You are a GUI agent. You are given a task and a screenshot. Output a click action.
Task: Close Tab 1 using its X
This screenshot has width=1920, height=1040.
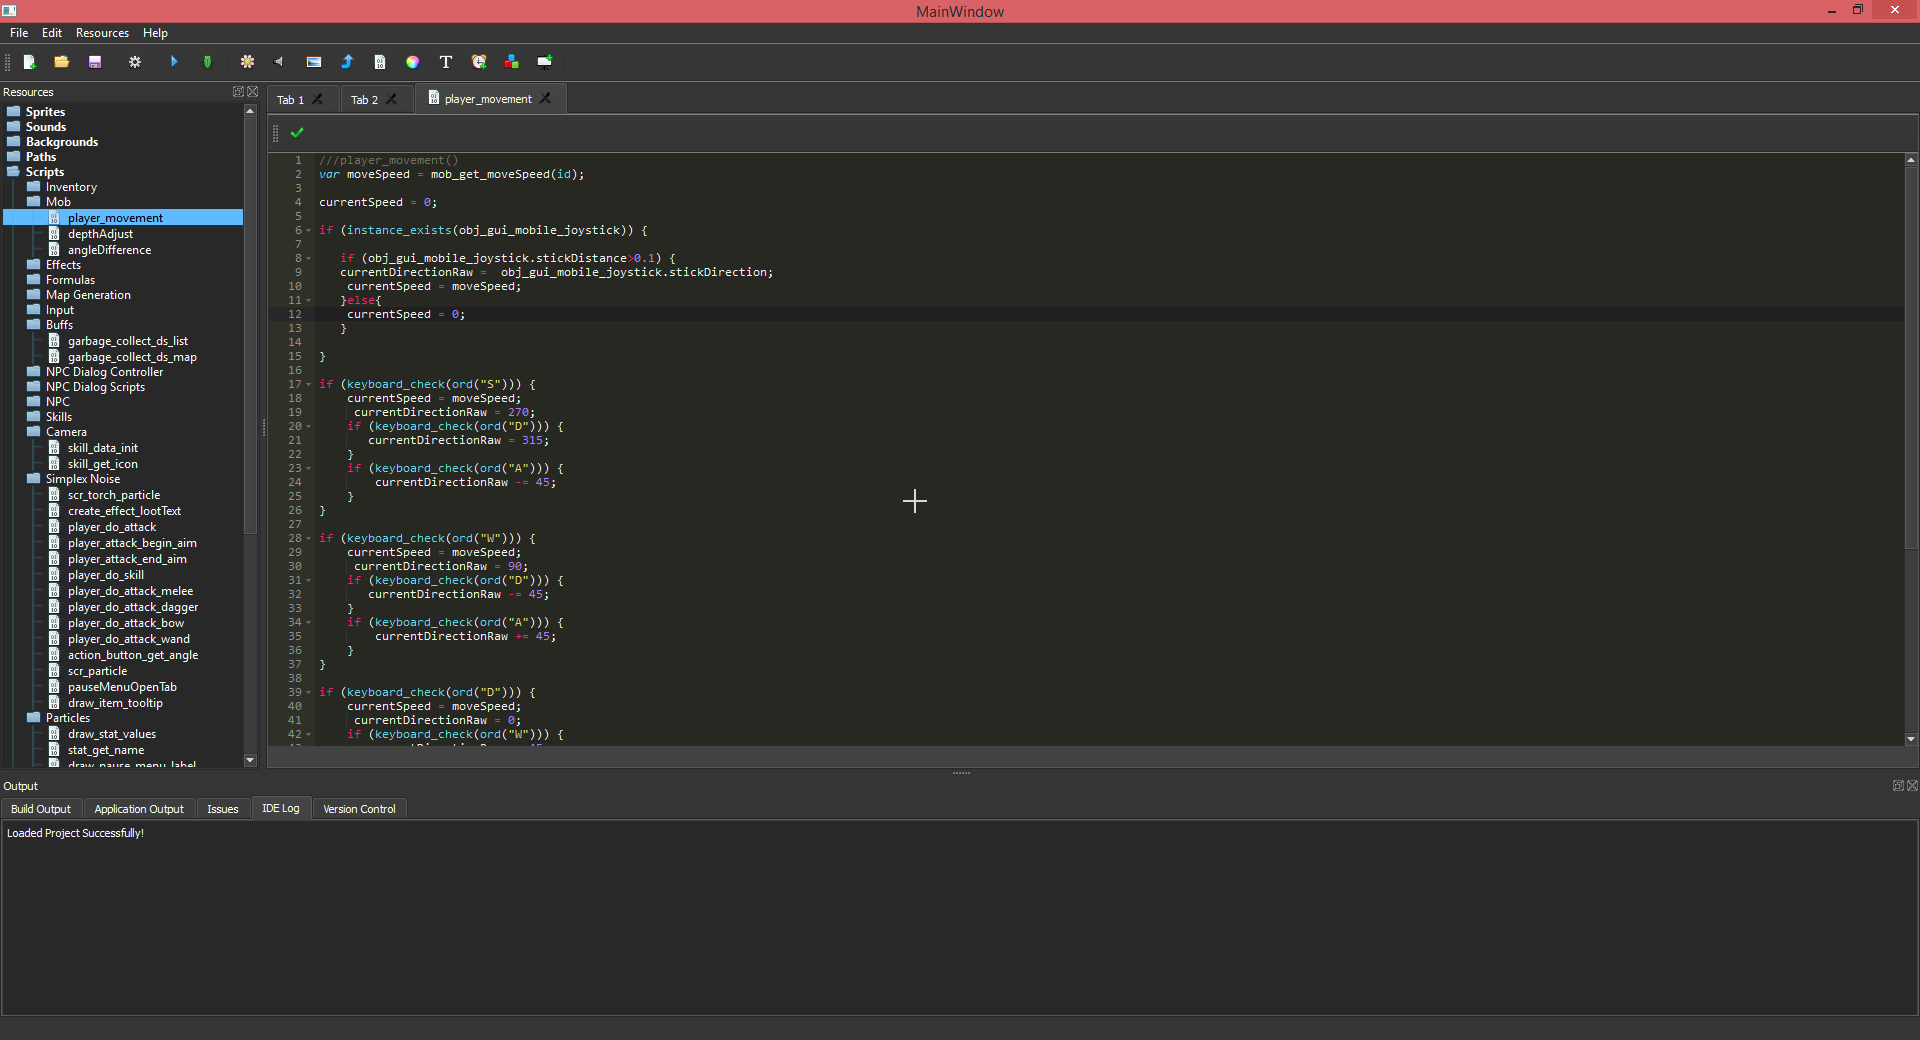(x=318, y=99)
